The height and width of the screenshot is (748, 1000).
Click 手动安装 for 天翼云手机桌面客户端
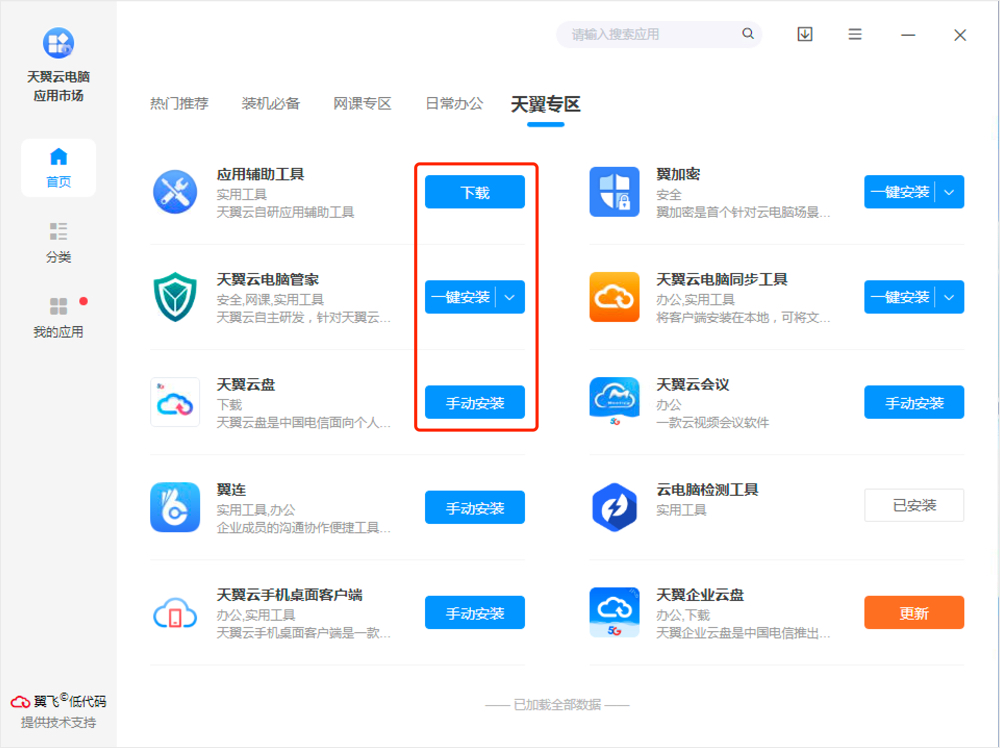(x=475, y=613)
